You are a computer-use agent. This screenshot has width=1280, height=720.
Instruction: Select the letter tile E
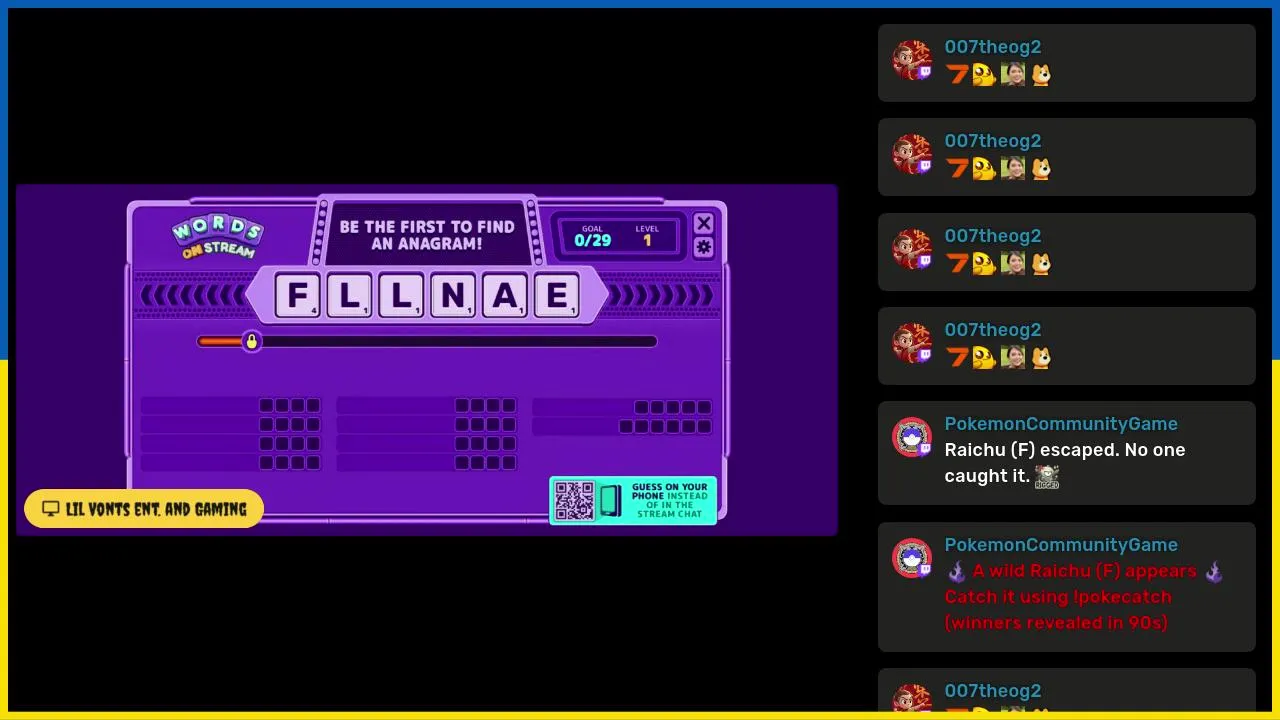point(557,295)
